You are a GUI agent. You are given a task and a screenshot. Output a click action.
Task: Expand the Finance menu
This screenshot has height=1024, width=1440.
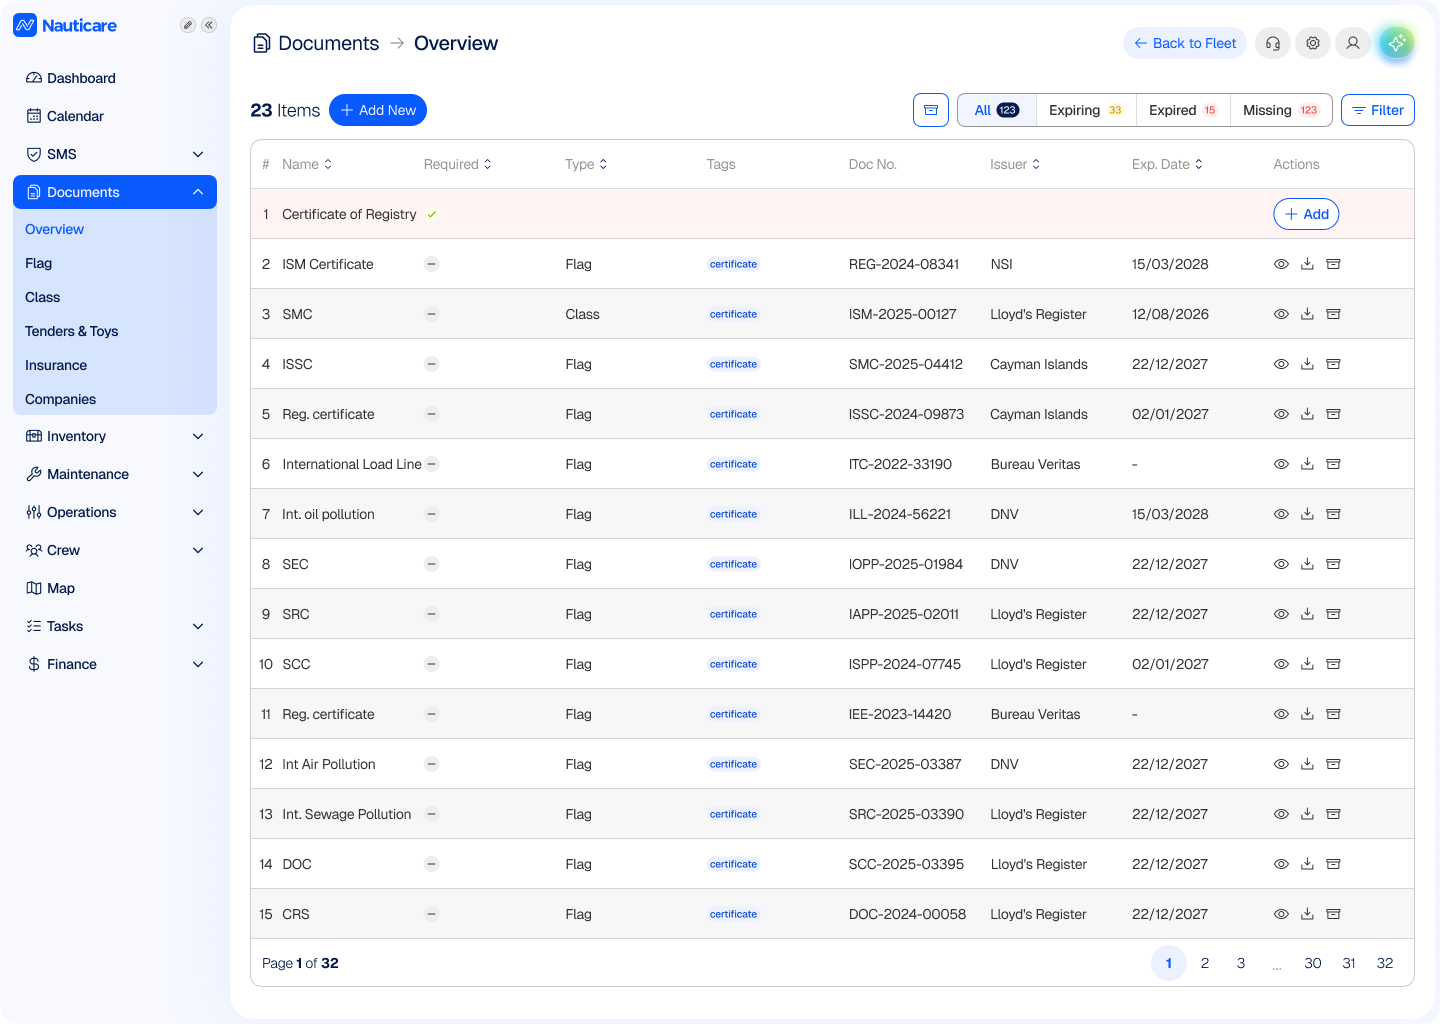pos(115,664)
